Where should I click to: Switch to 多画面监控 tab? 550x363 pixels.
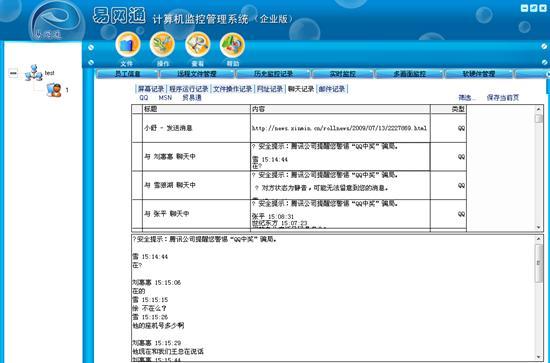[409, 74]
